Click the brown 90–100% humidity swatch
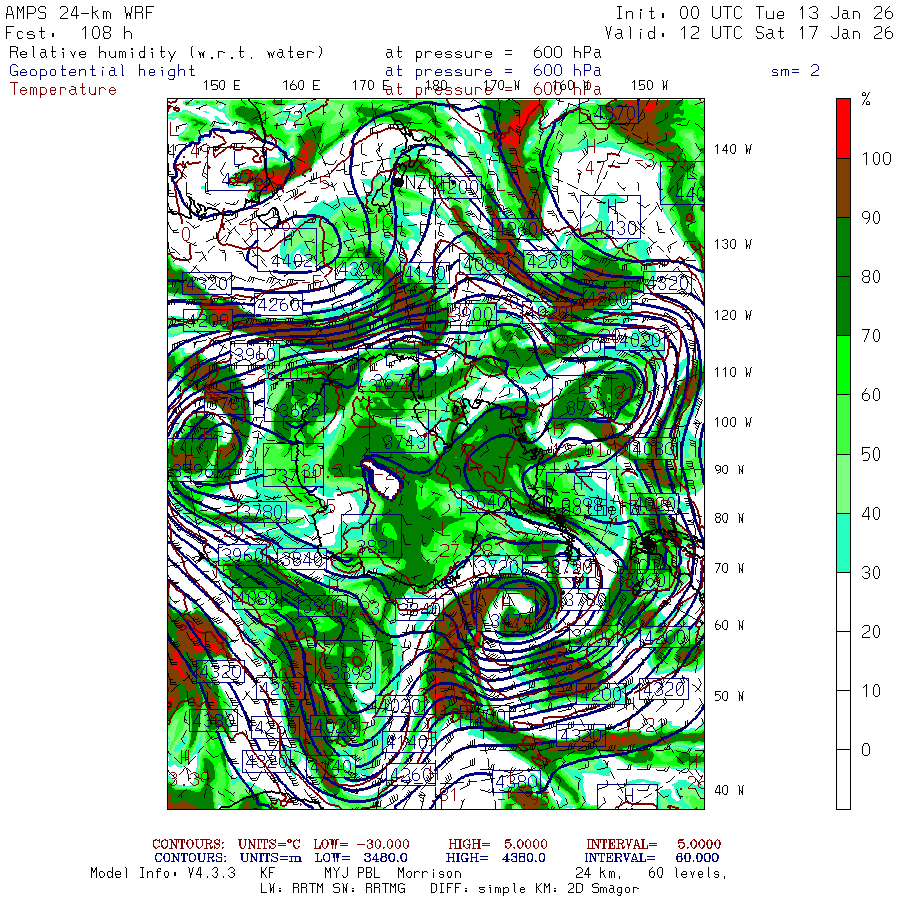This screenshot has height=900, width=900. 843,187
